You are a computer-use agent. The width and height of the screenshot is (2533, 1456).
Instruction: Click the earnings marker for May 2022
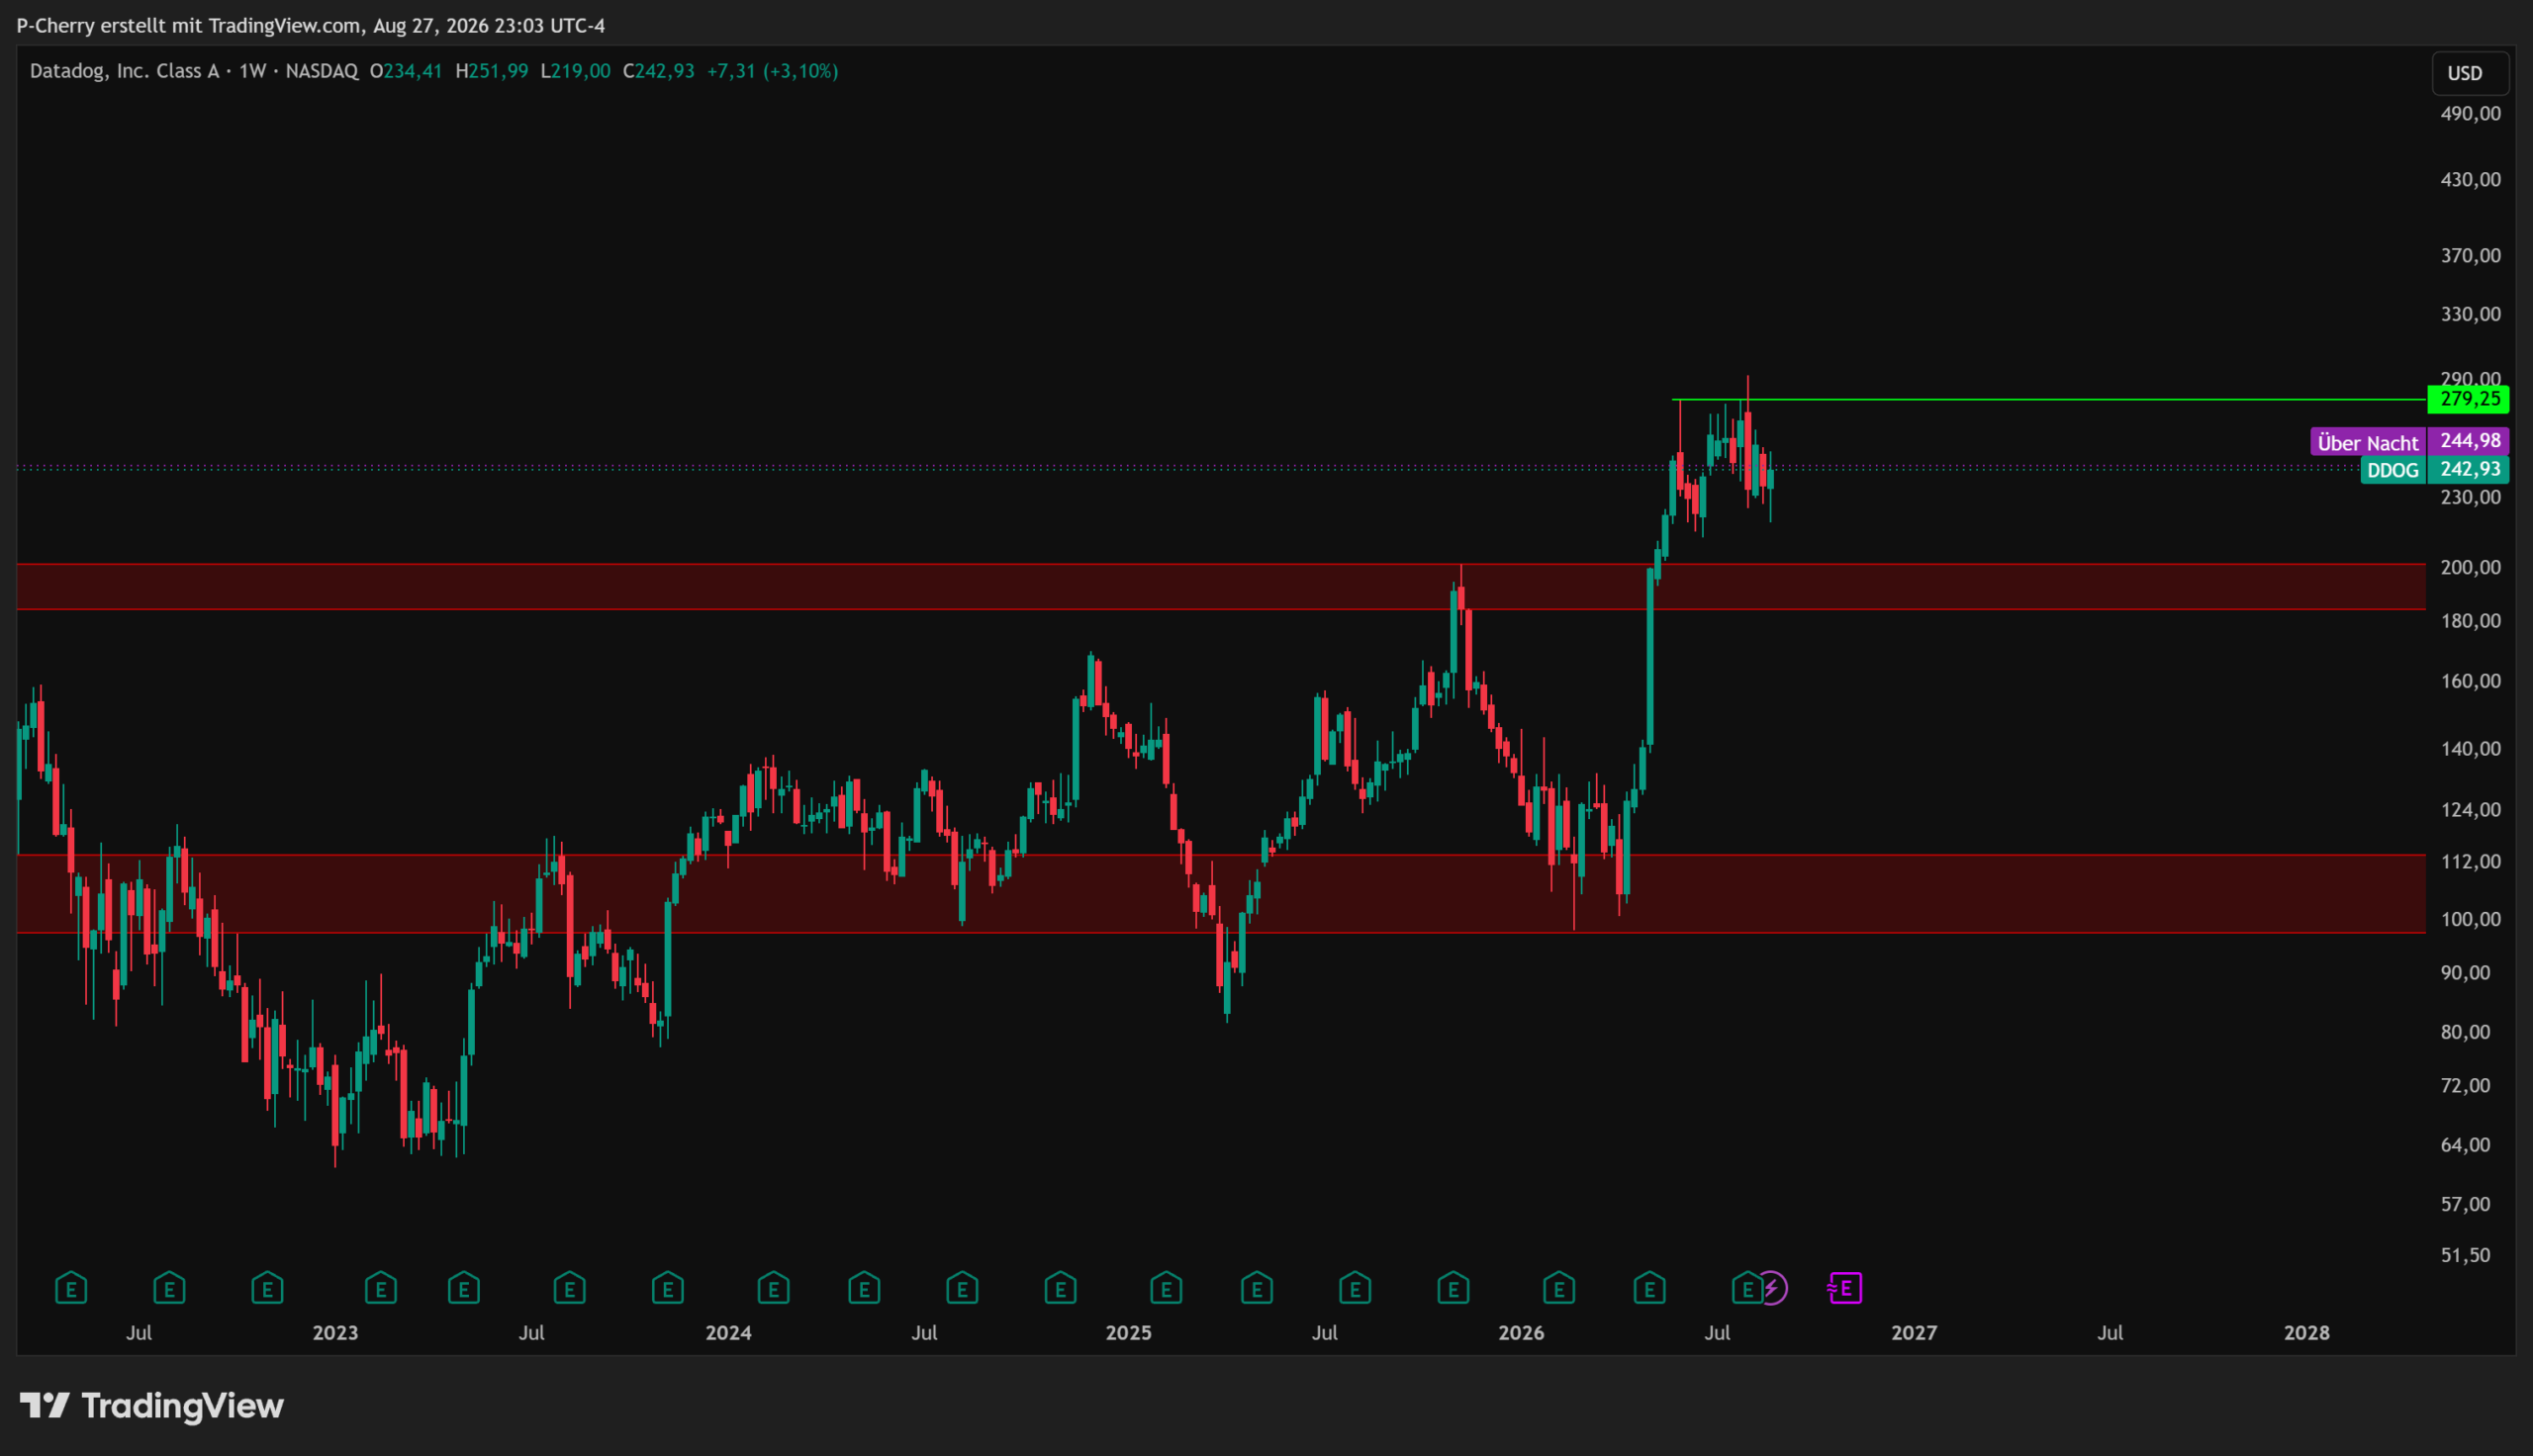71,1288
